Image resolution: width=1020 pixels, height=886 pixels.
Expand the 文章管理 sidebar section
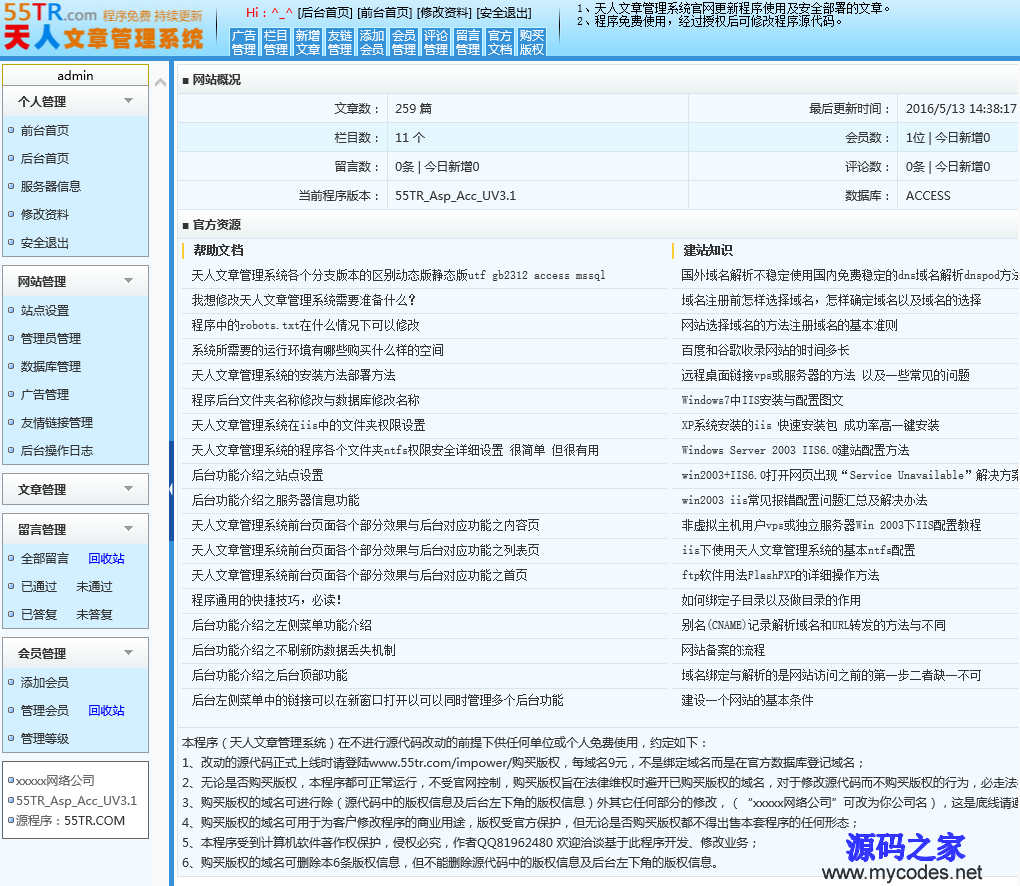coord(75,489)
